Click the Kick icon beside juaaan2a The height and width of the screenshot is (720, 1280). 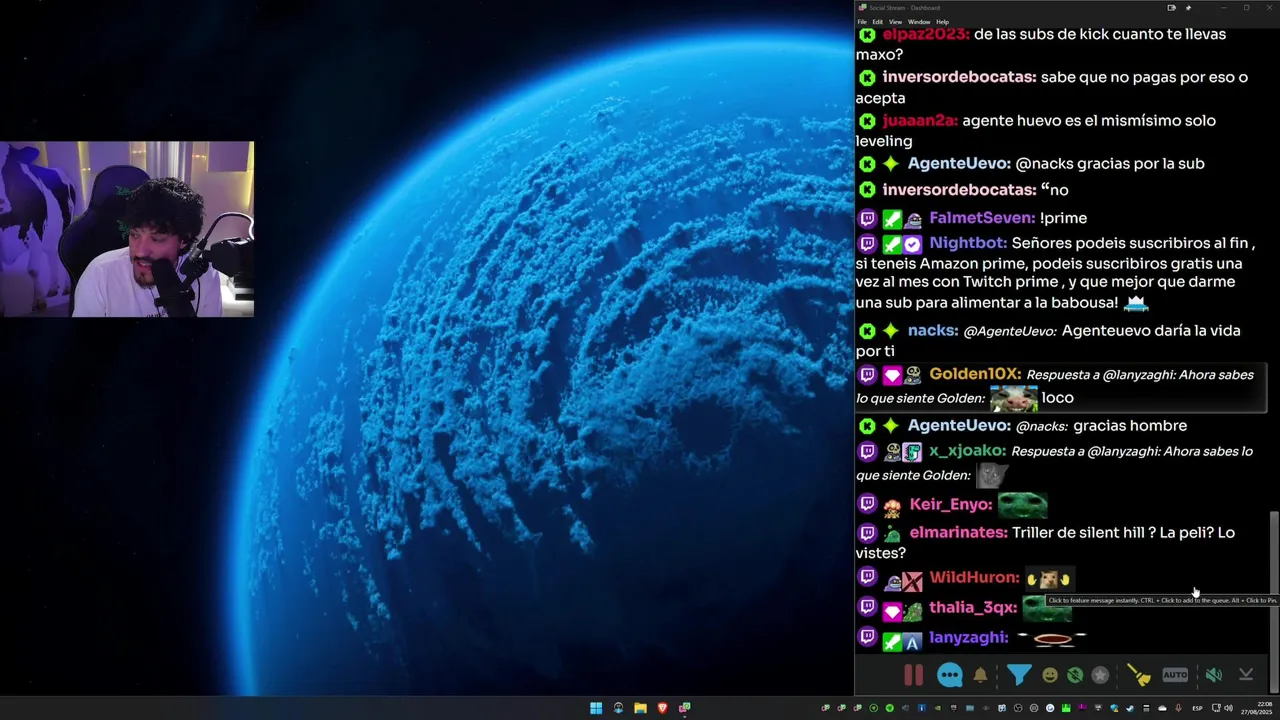867,120
